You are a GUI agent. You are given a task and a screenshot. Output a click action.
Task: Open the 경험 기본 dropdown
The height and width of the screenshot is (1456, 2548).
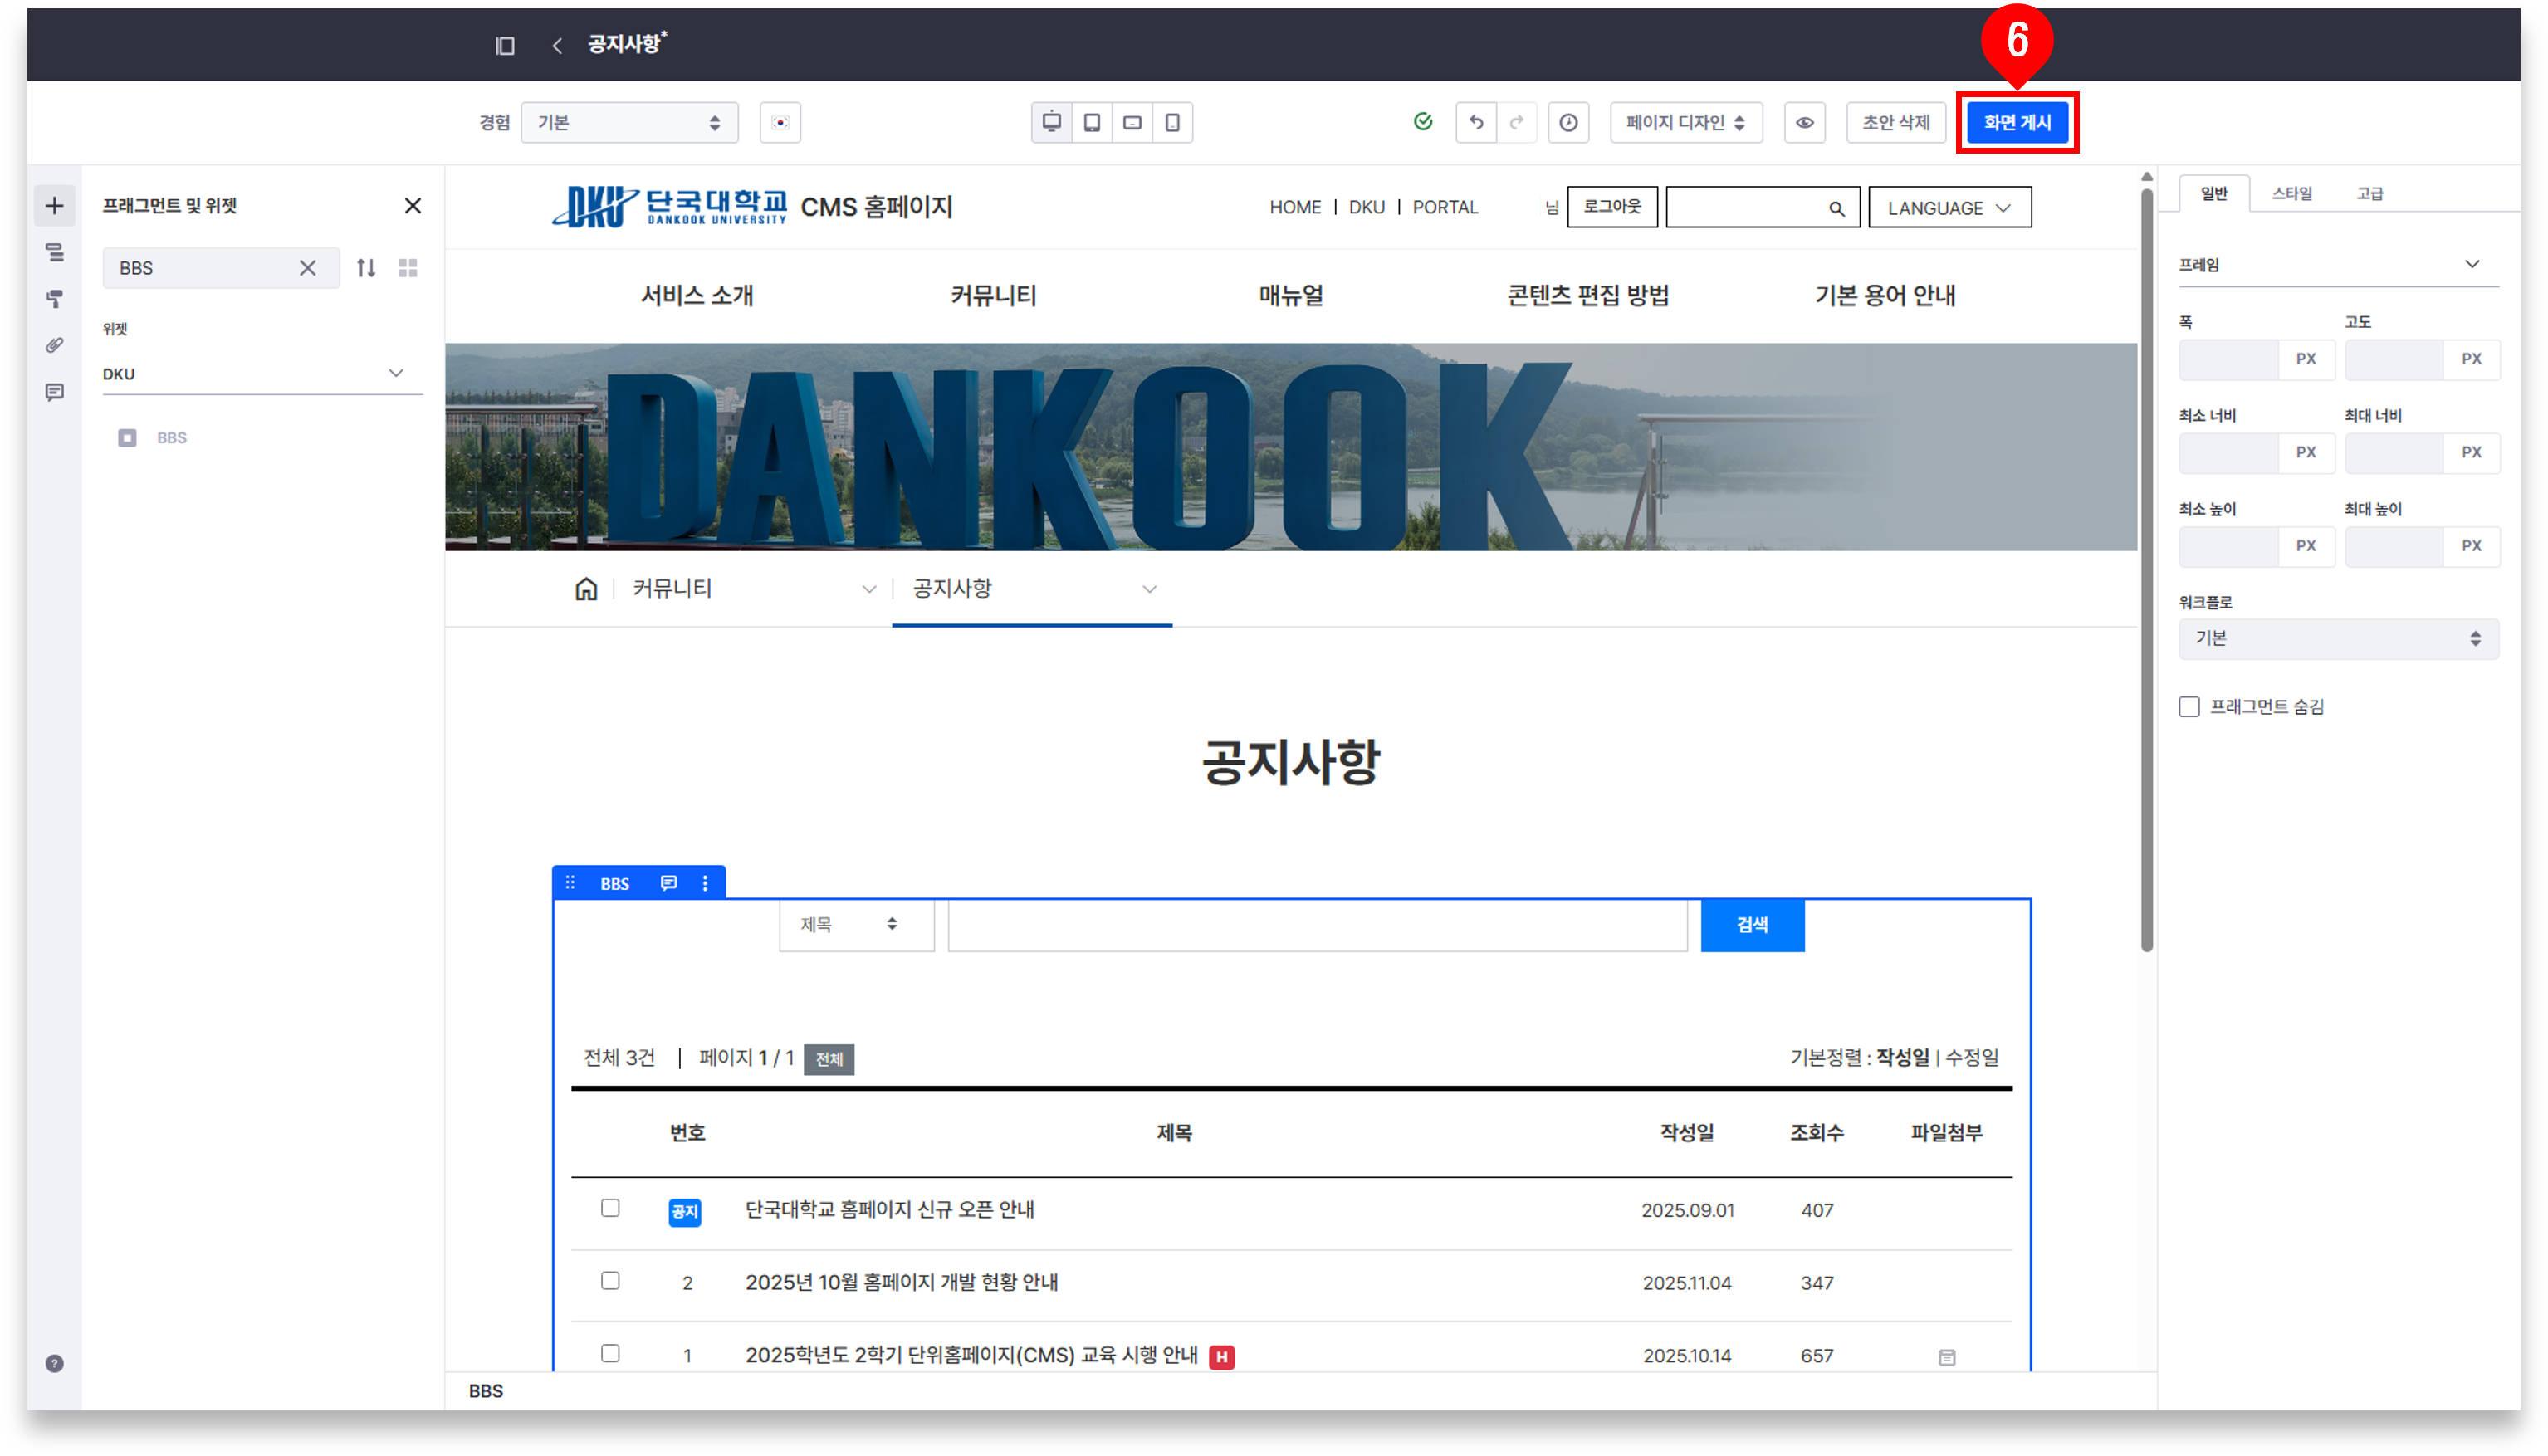629,123
